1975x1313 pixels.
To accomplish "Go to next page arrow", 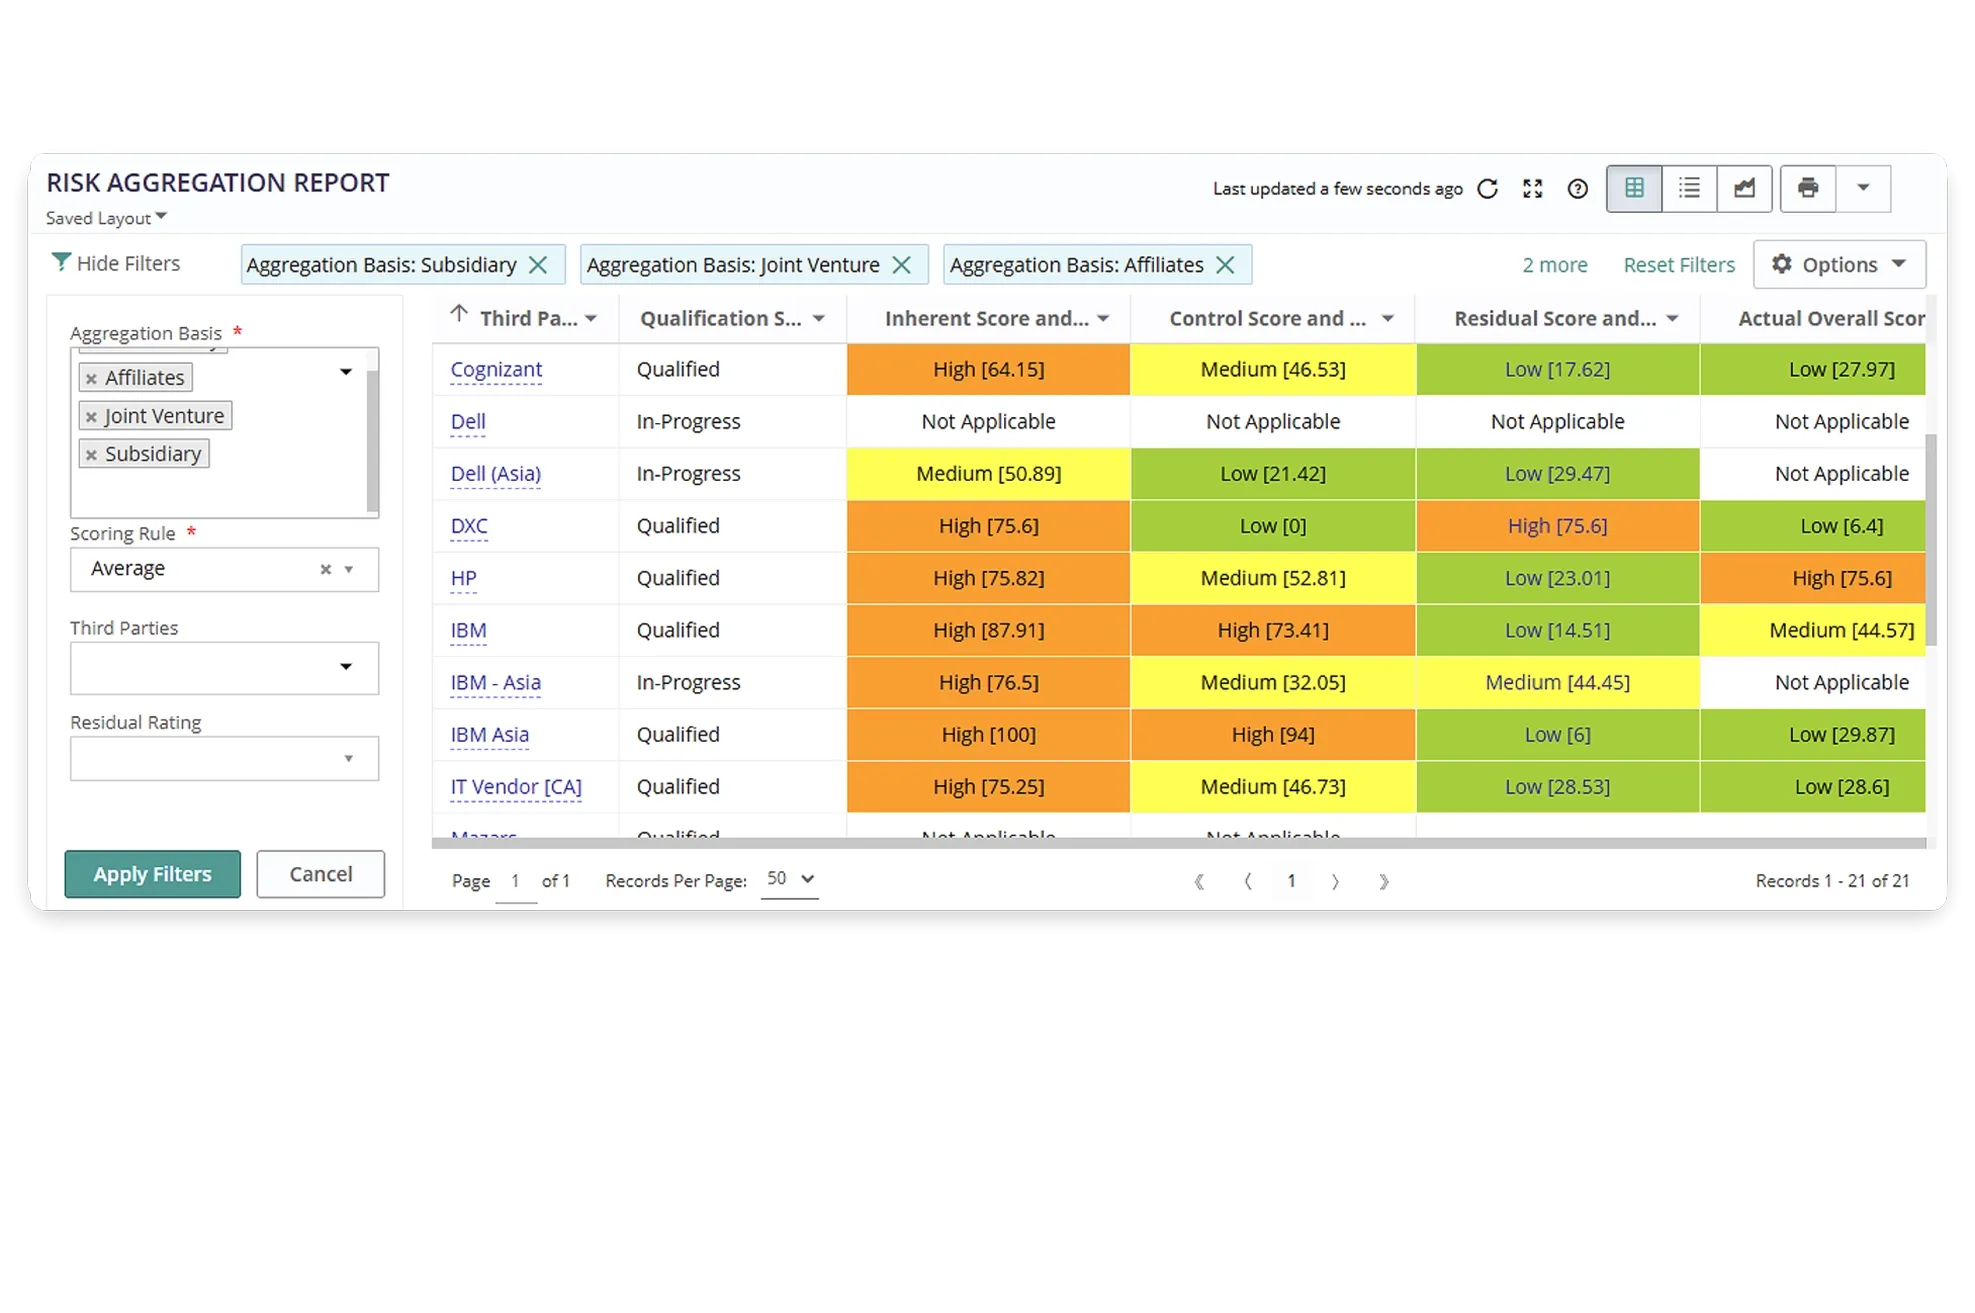I will [x=1335, y=881].
